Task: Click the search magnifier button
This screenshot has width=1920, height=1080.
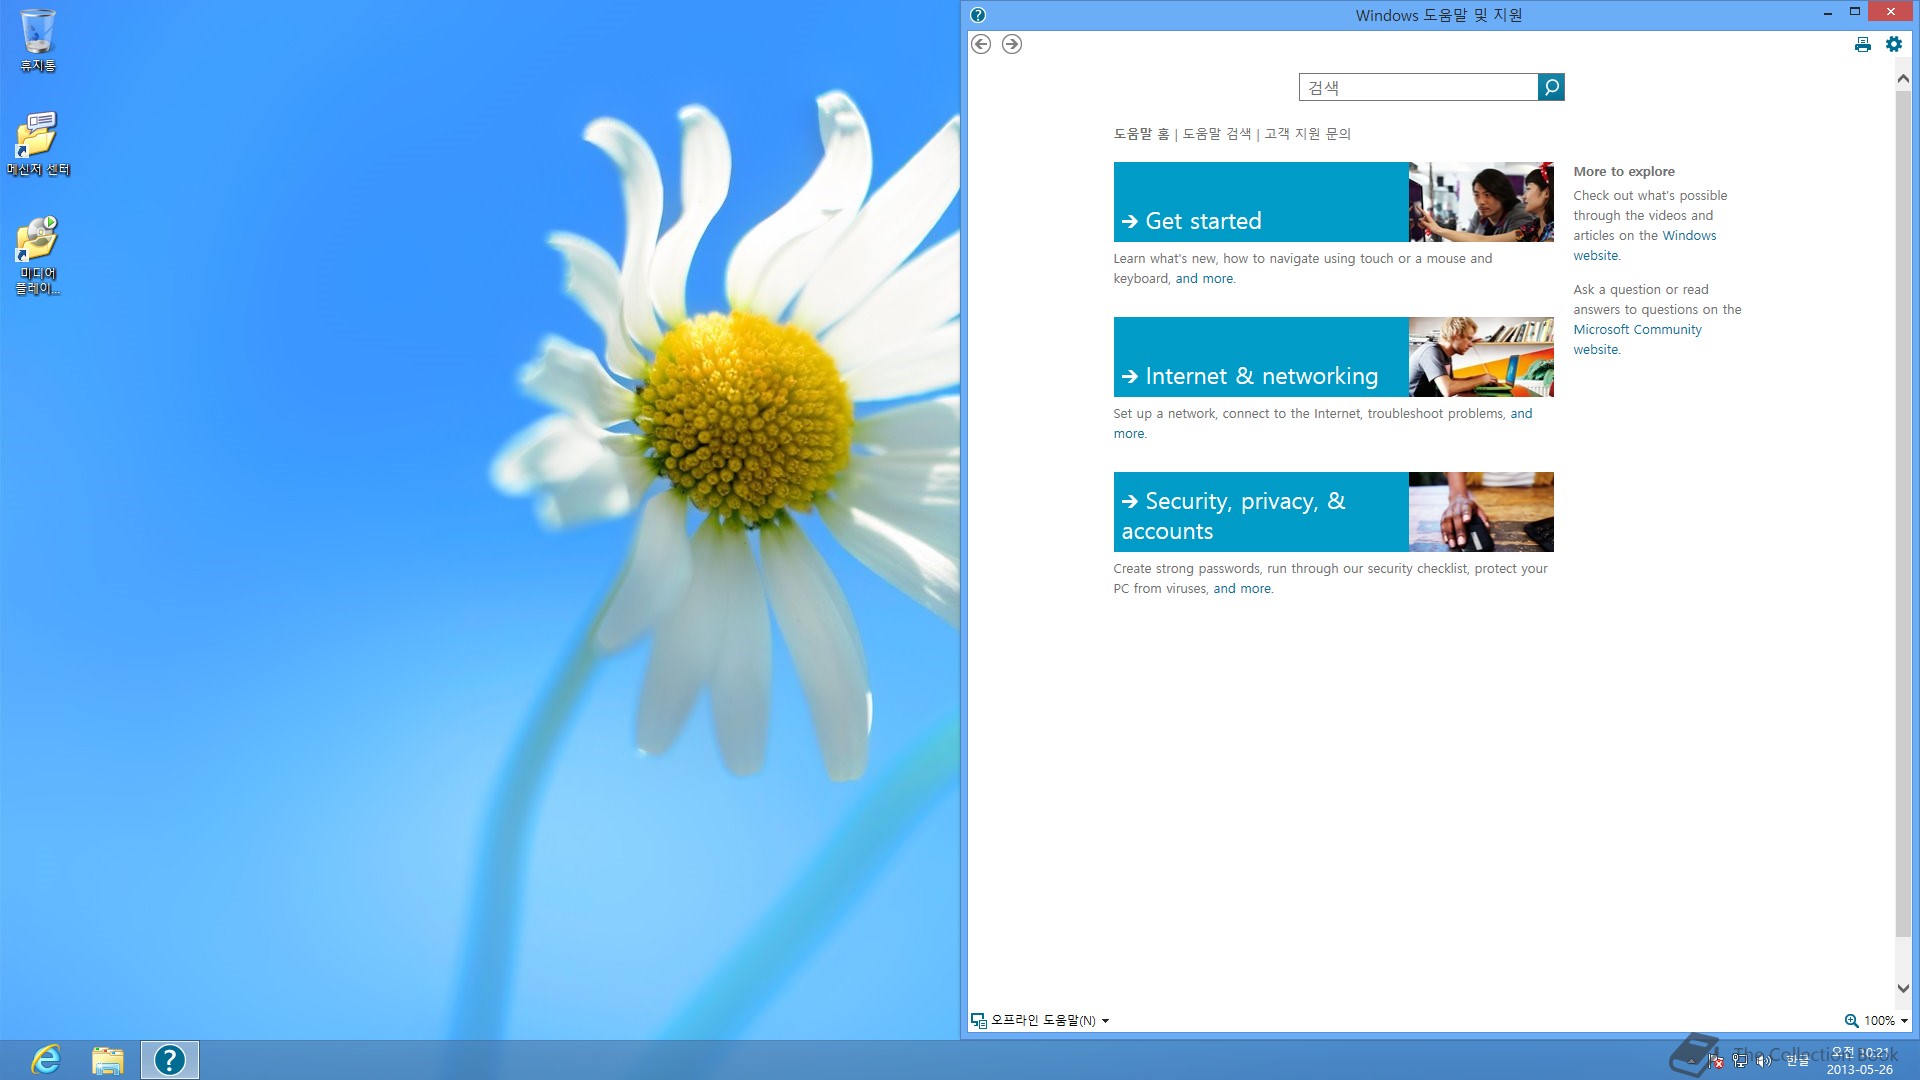Action: pos(1551,87)
